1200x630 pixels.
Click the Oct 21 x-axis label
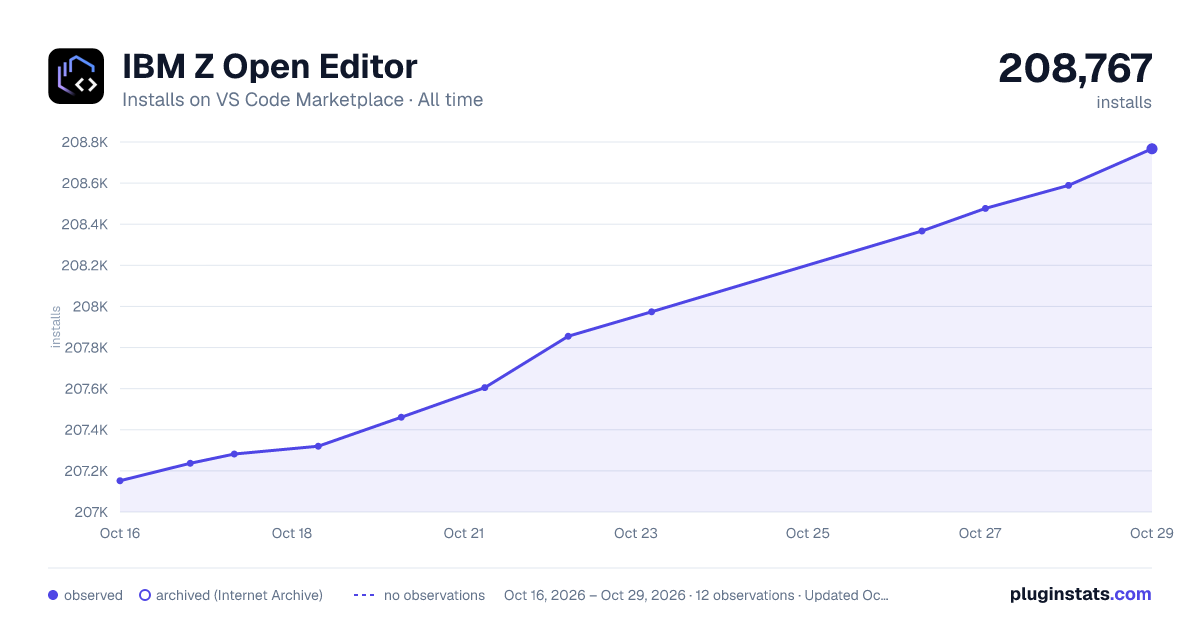click(464, 533)
